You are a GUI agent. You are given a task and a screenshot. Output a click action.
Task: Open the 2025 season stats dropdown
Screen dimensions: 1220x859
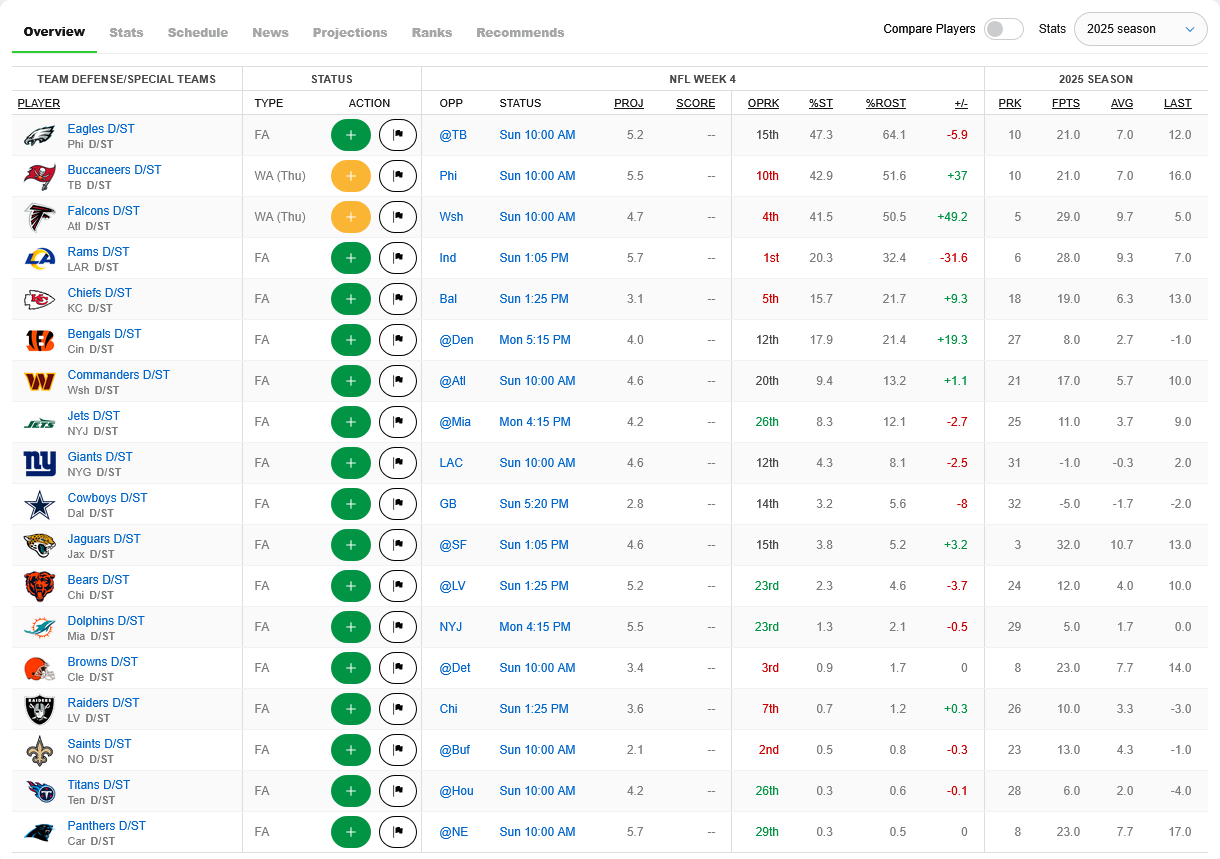coord(1141,29)
